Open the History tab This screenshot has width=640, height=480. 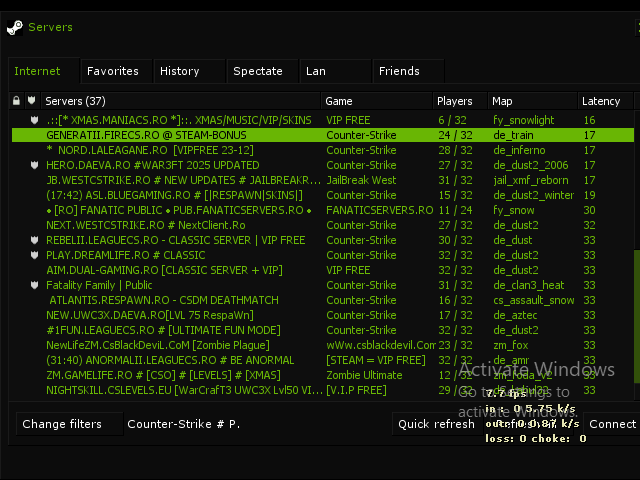[189, 71]
